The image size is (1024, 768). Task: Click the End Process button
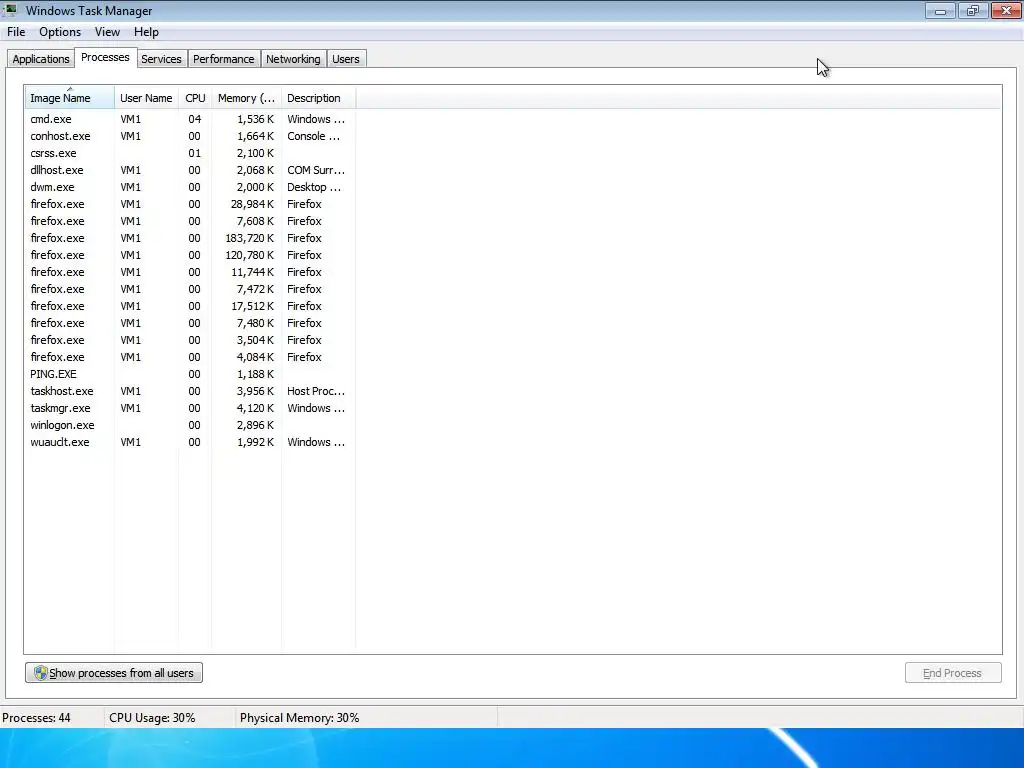[x=953, y=673]
